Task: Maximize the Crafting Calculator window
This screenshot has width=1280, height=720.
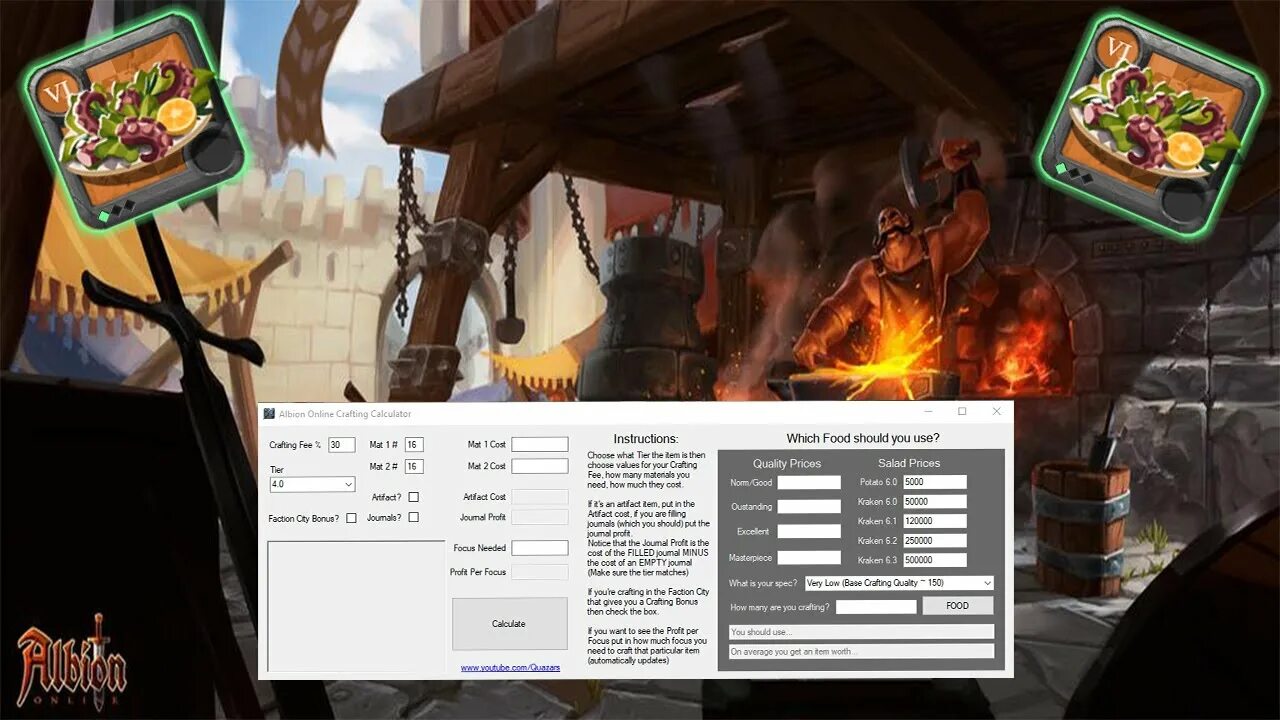Action: pos(962,412)
